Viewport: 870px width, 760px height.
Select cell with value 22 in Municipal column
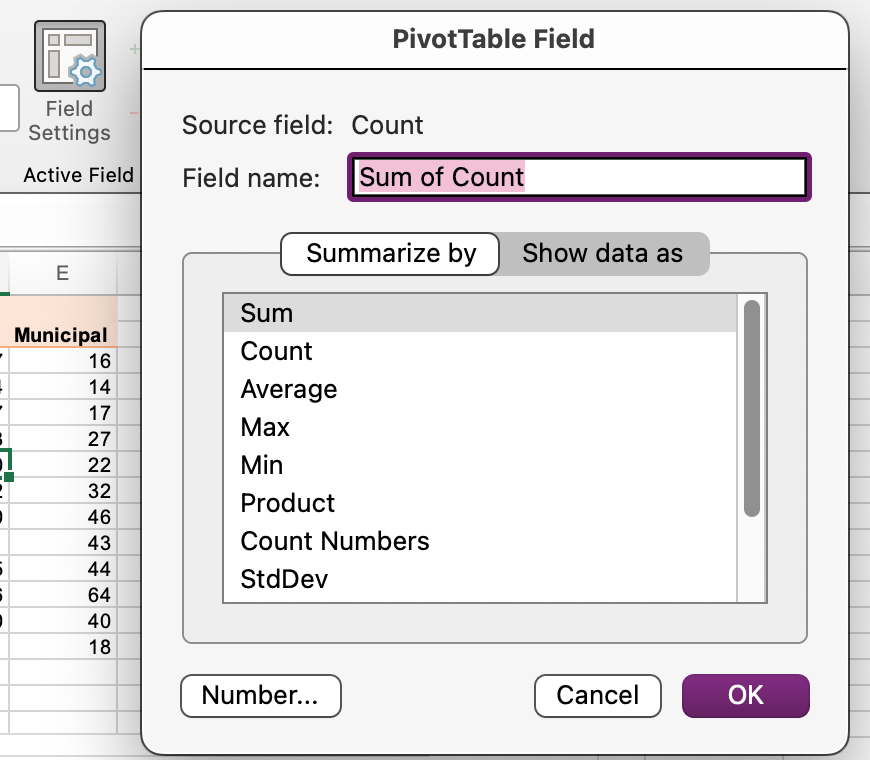(x=63, y=465)
